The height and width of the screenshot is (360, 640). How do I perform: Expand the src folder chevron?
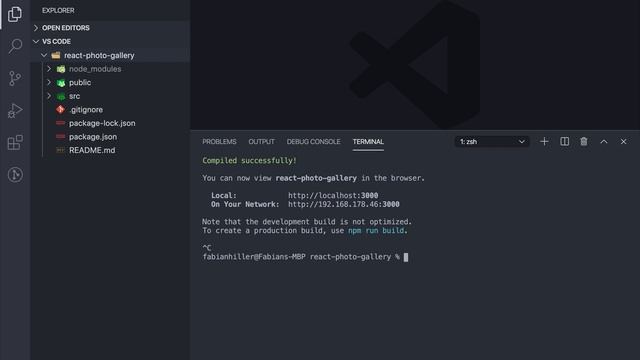(x=49, y=96)
